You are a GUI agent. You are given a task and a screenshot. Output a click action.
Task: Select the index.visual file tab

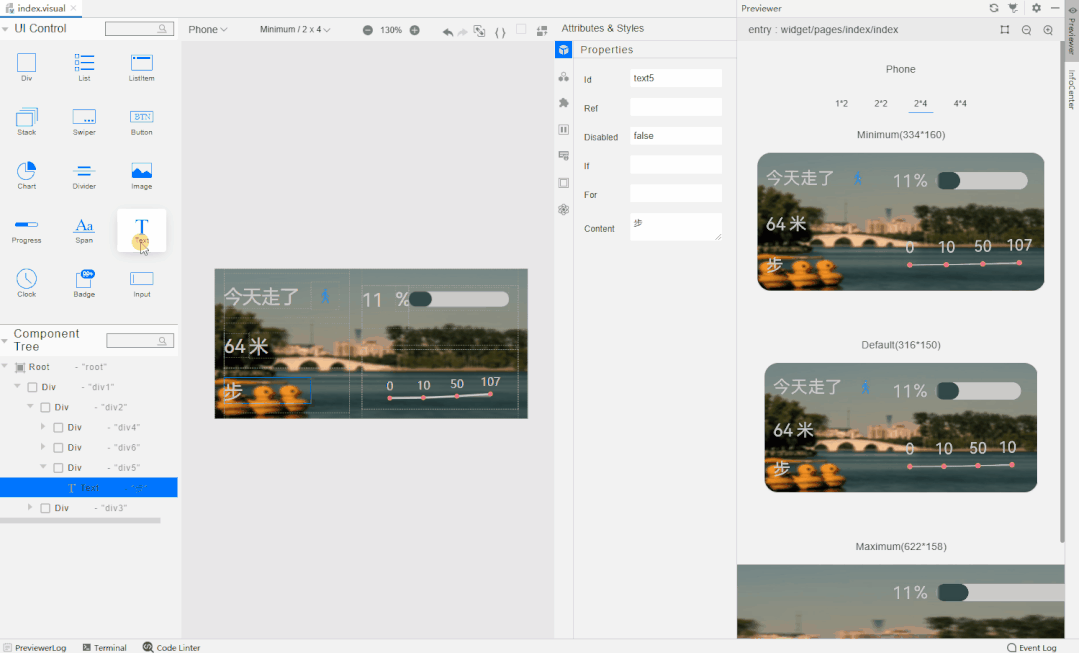tap(41, 8)
